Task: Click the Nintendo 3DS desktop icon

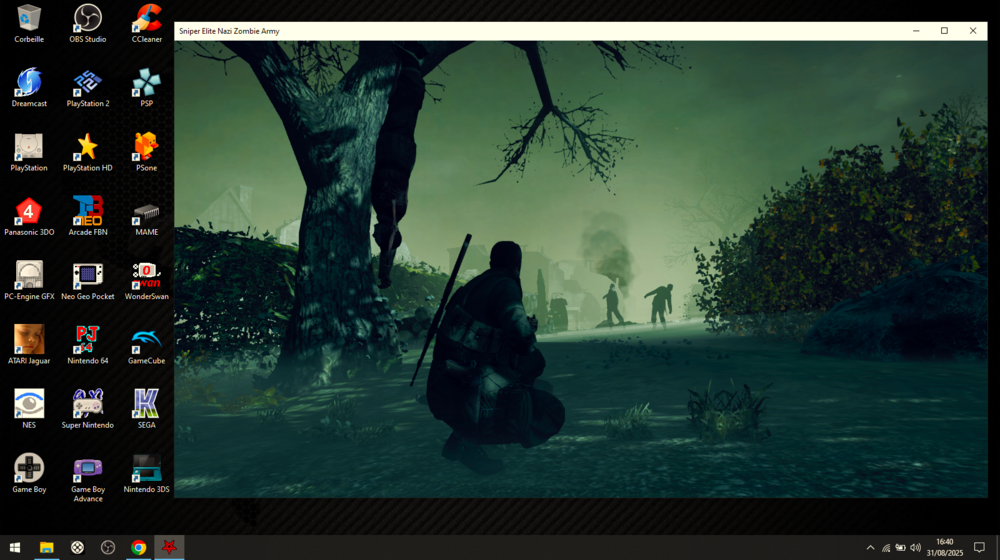Action: [x=147, y=469]
